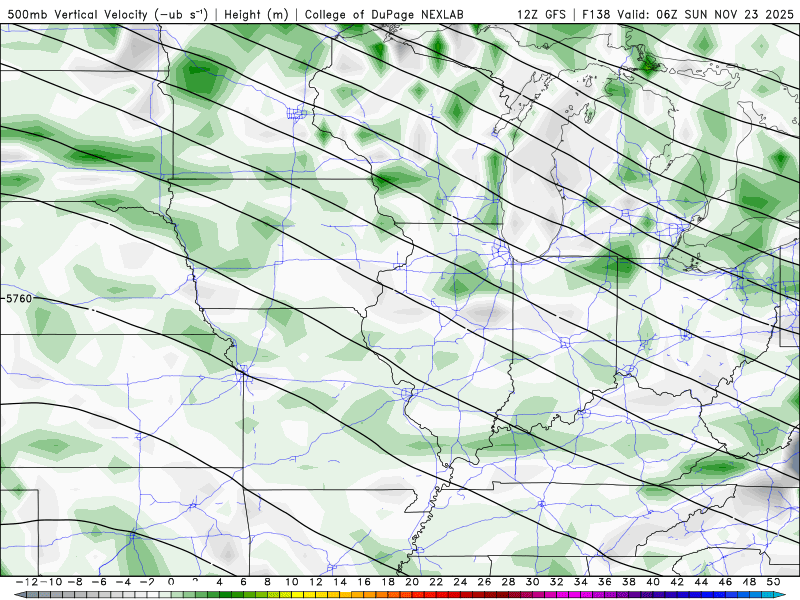
Task: Click the "-12" color scale value
Action: (26, 582)
